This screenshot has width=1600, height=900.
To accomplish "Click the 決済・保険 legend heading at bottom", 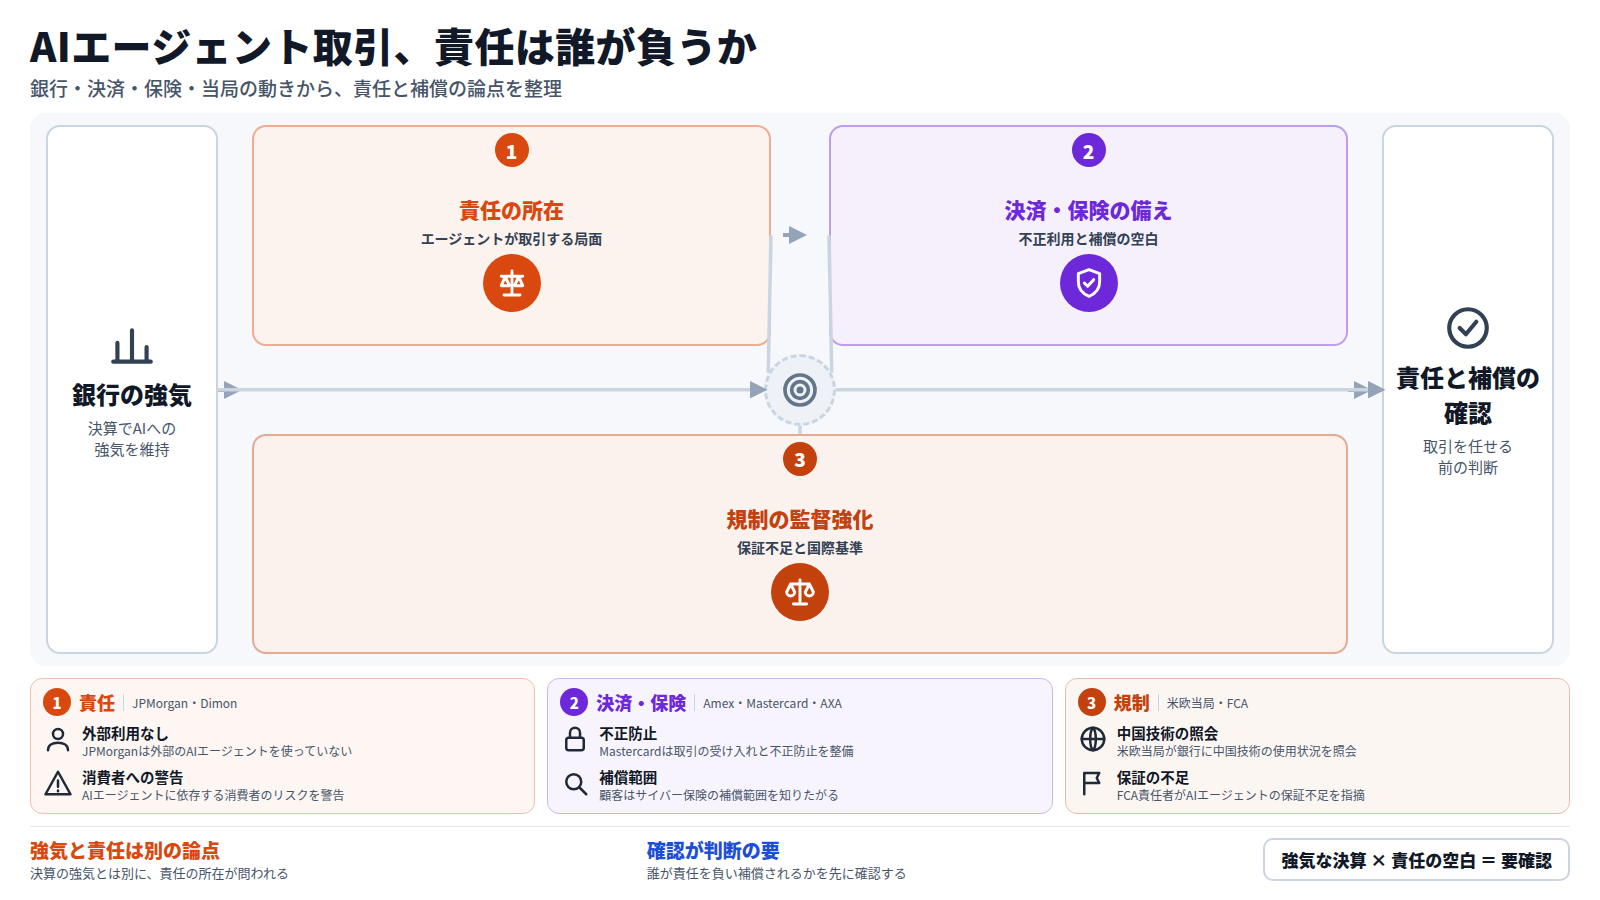I will tap(641, 703).
